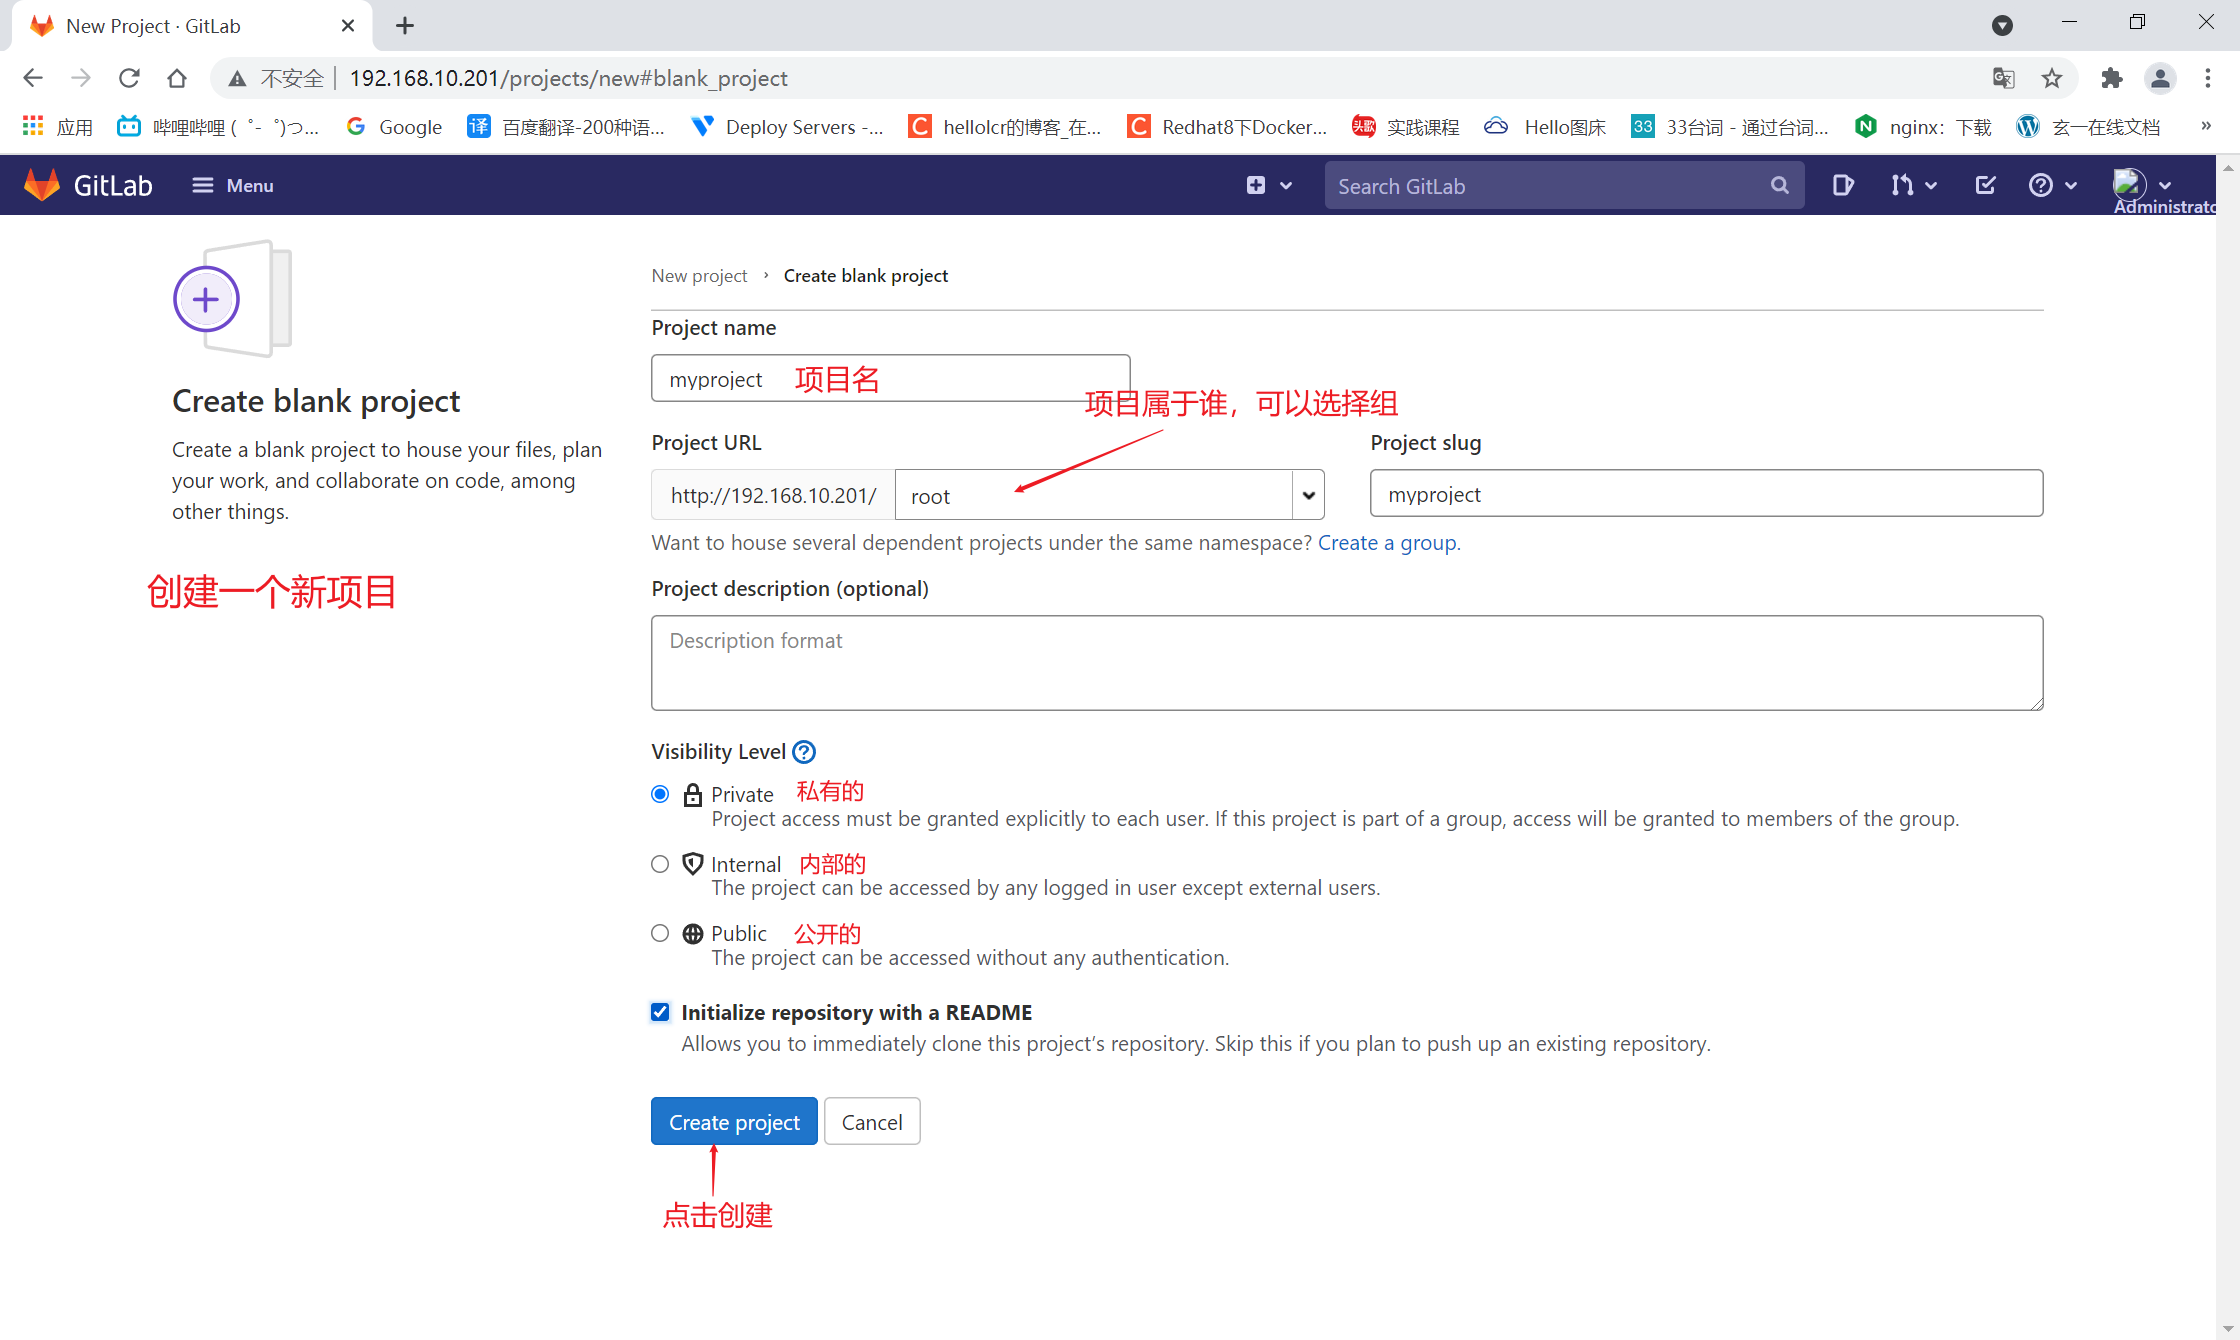Open the create new plus dropdown
This screenshot has height=1340, width=2240.
click(1268, 185)
